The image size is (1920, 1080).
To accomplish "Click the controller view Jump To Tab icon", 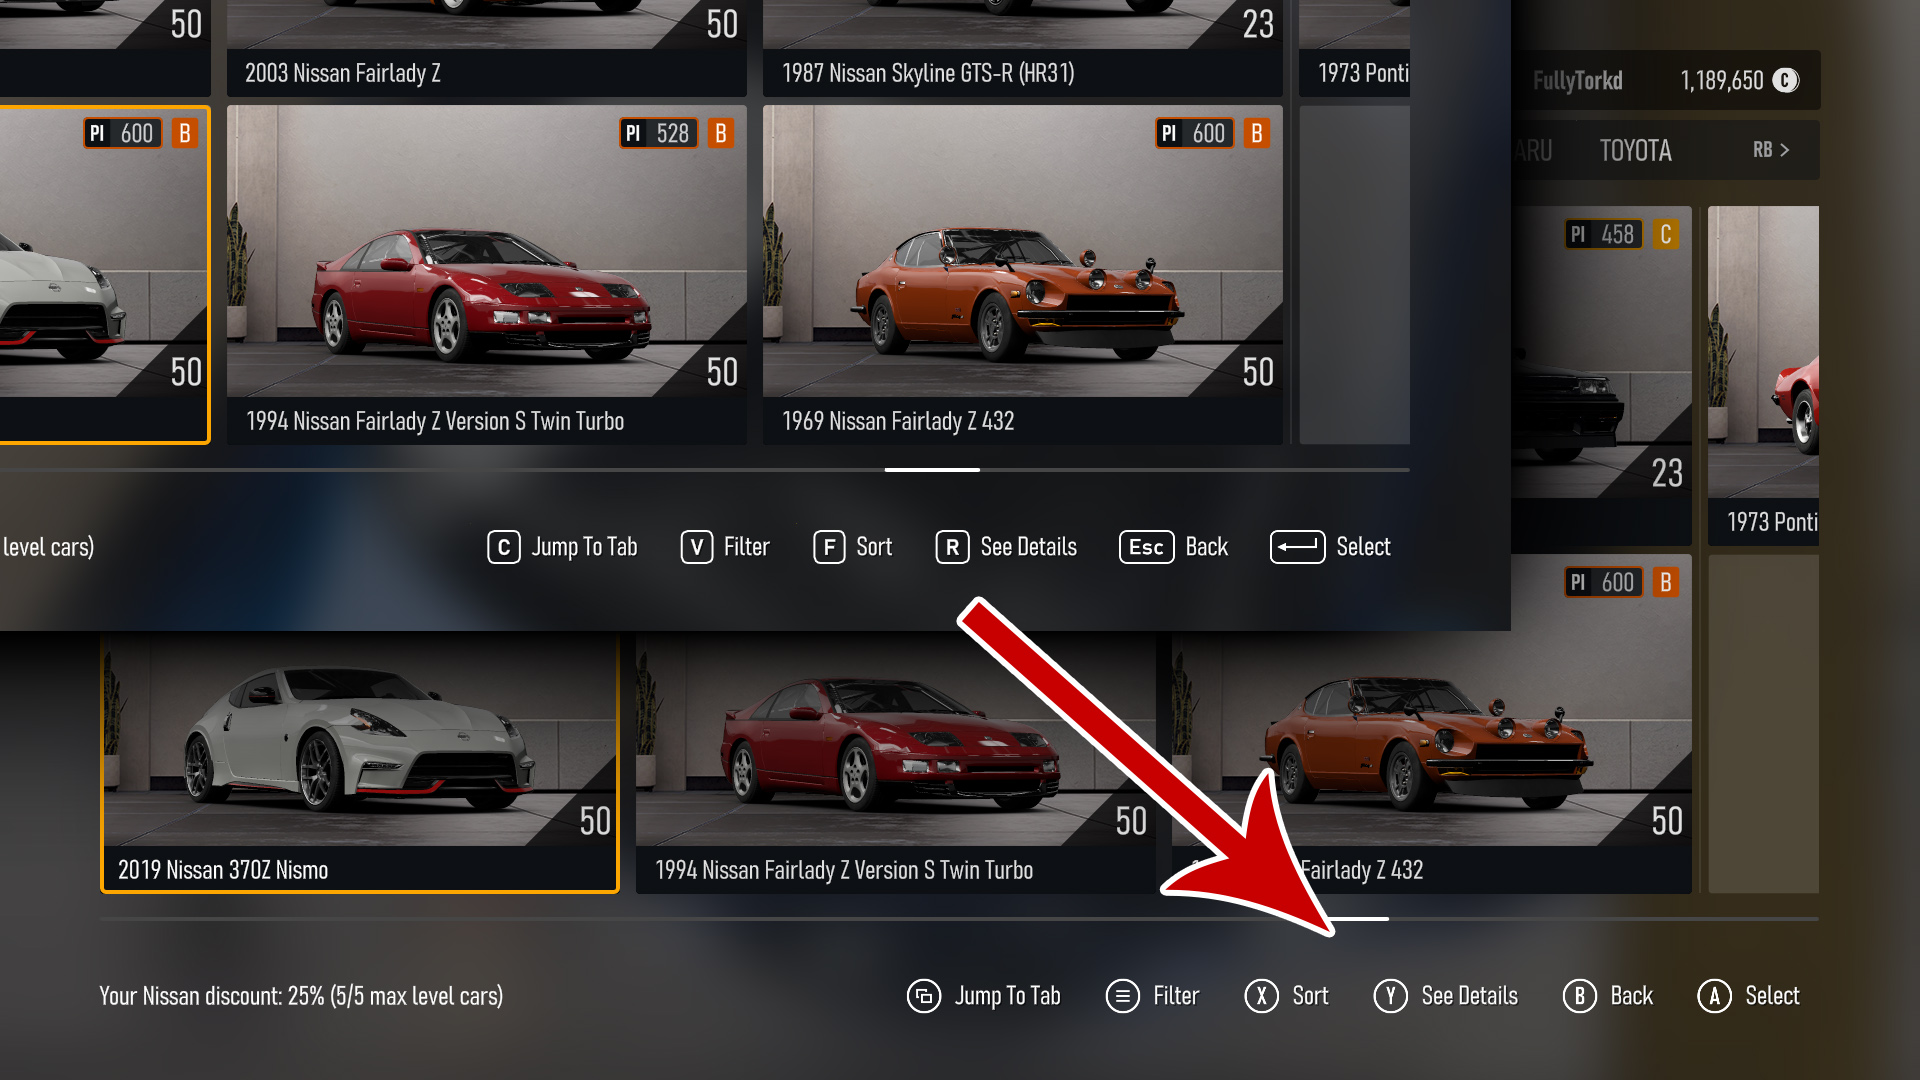I will (924, 996).
